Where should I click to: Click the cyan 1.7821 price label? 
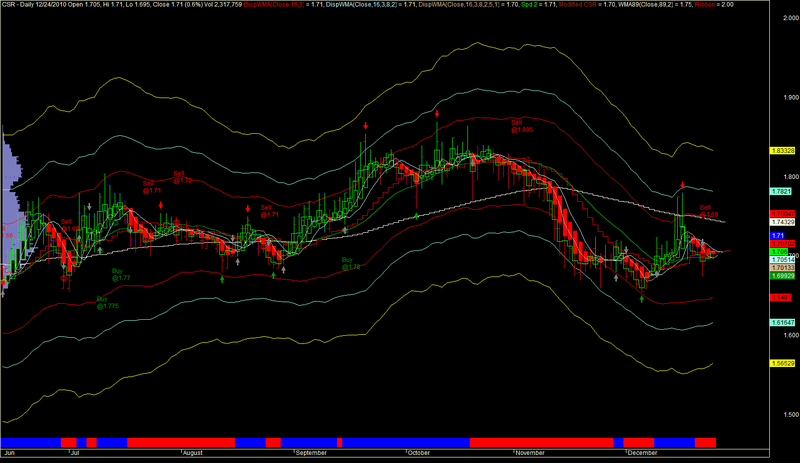780,191
